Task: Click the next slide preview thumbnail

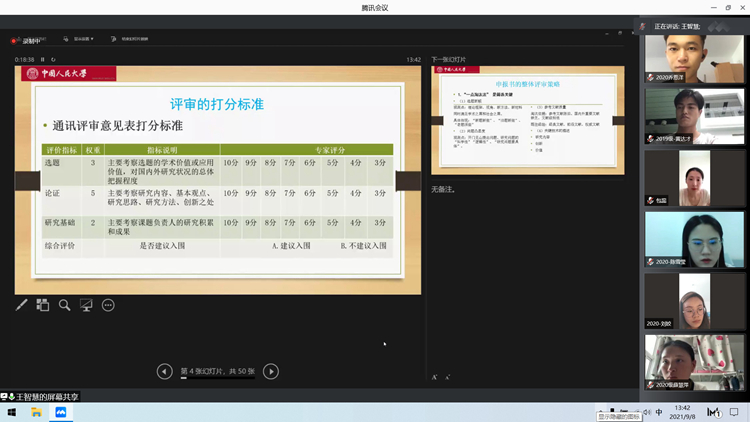Action: point(527,107)
